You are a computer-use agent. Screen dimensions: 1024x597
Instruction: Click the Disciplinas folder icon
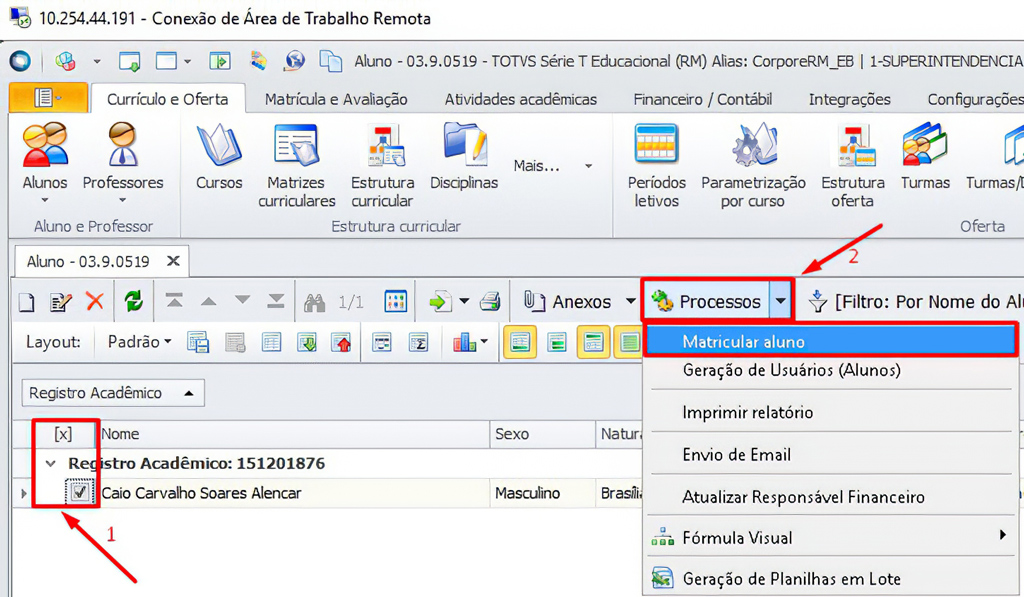pyautogui.click(x=464, y=146)
